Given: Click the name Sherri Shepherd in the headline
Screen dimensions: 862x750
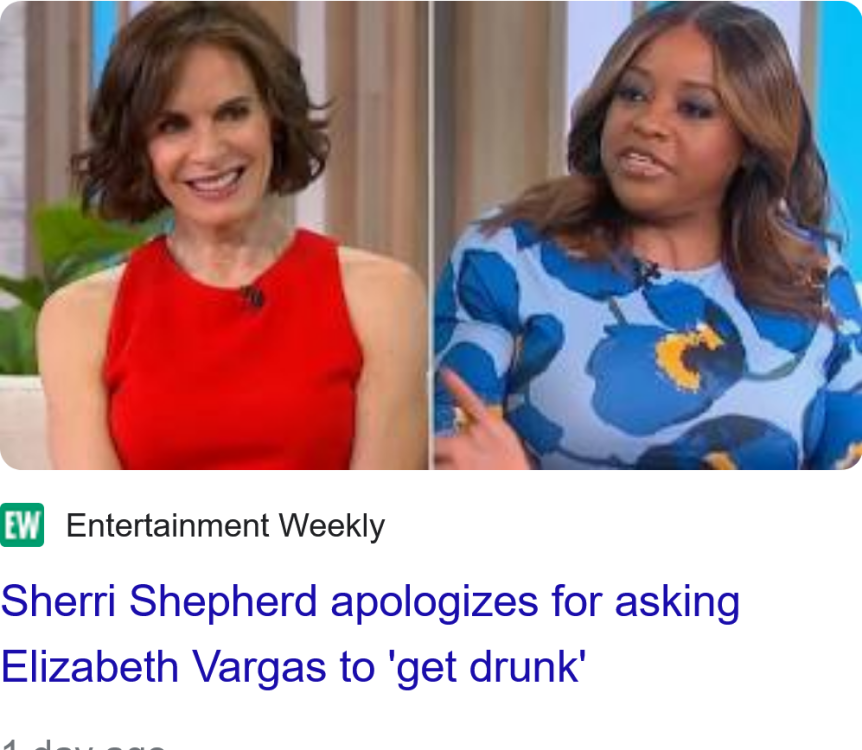Looking at the screenshot, I should pyautogui.click(x=159, y=602).
